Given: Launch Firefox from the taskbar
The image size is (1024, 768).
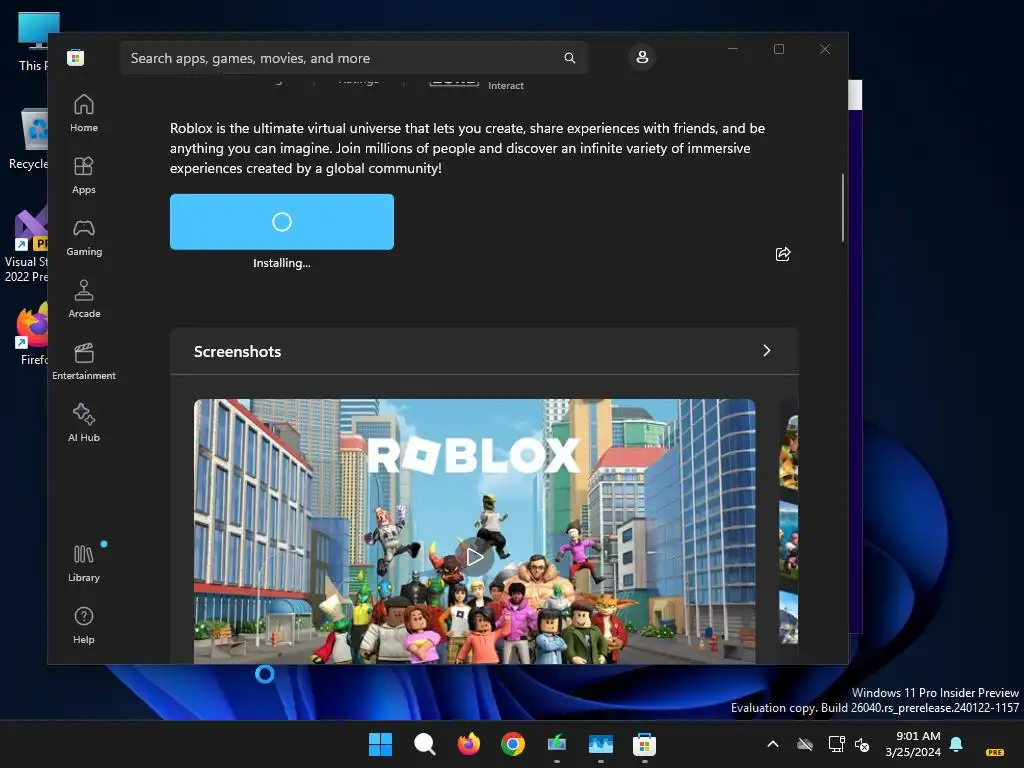Looking at the screenshot, I should tap(468, 744).
